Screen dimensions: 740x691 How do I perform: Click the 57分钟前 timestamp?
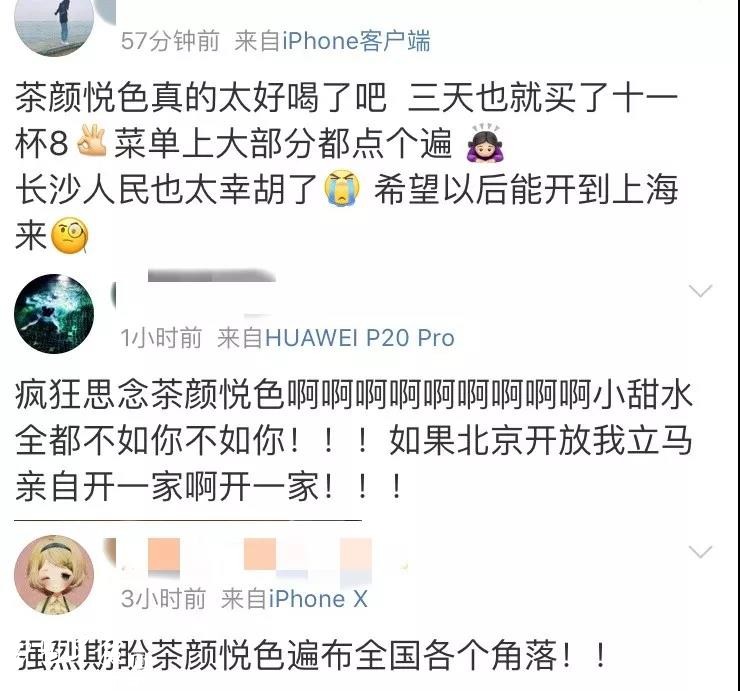click(x=170, y=41)
